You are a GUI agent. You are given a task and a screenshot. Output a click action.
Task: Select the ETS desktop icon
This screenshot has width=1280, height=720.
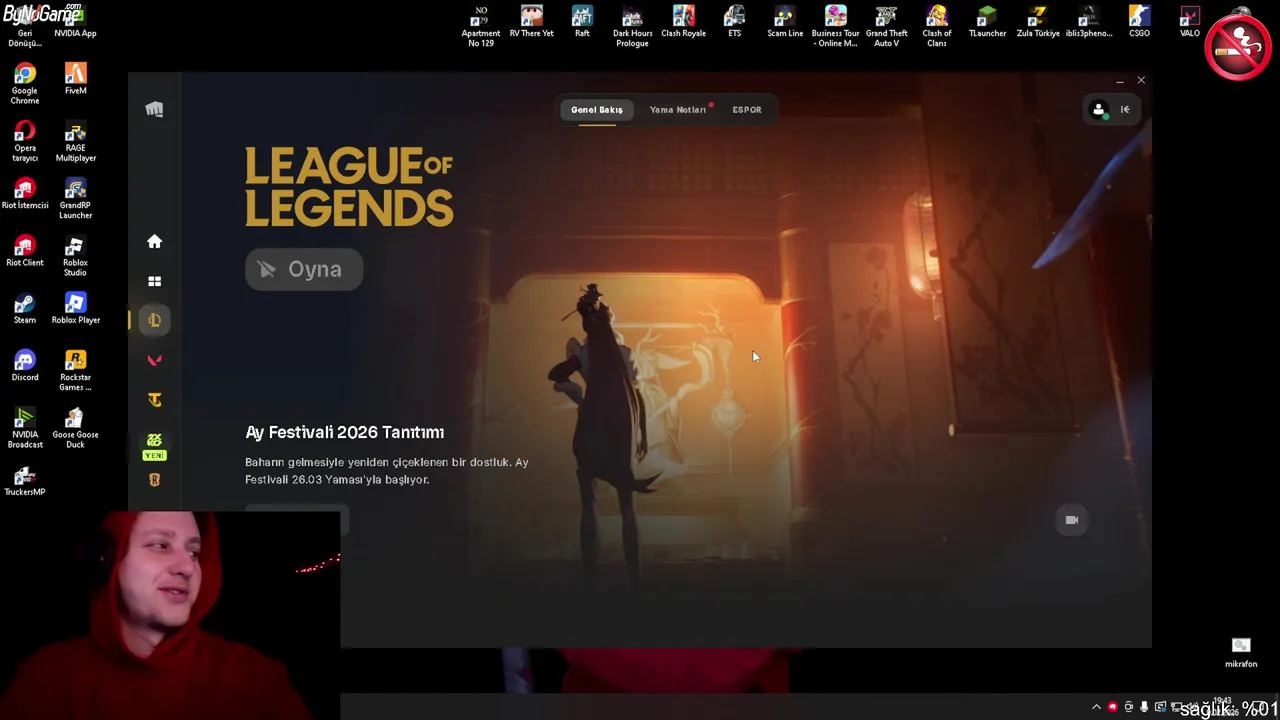point(735,22)
